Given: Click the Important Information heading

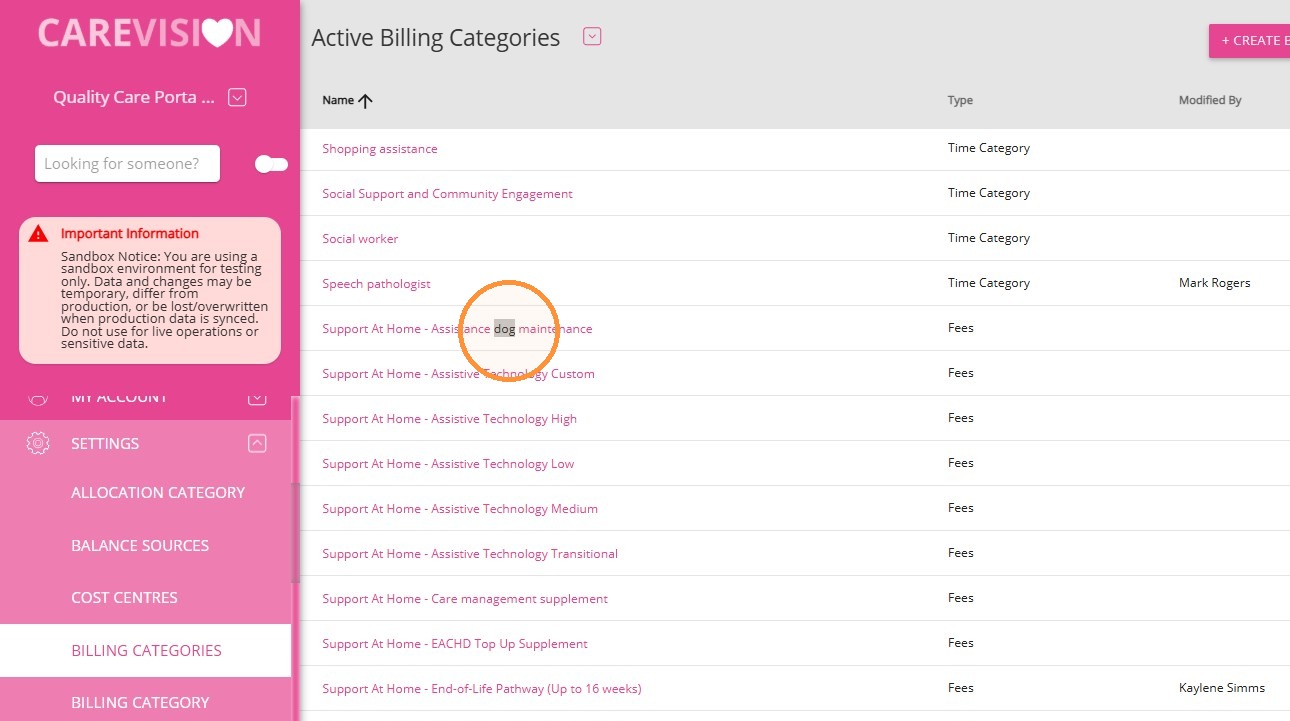Looking at the screenshot, I should click(x=130, y=234).
